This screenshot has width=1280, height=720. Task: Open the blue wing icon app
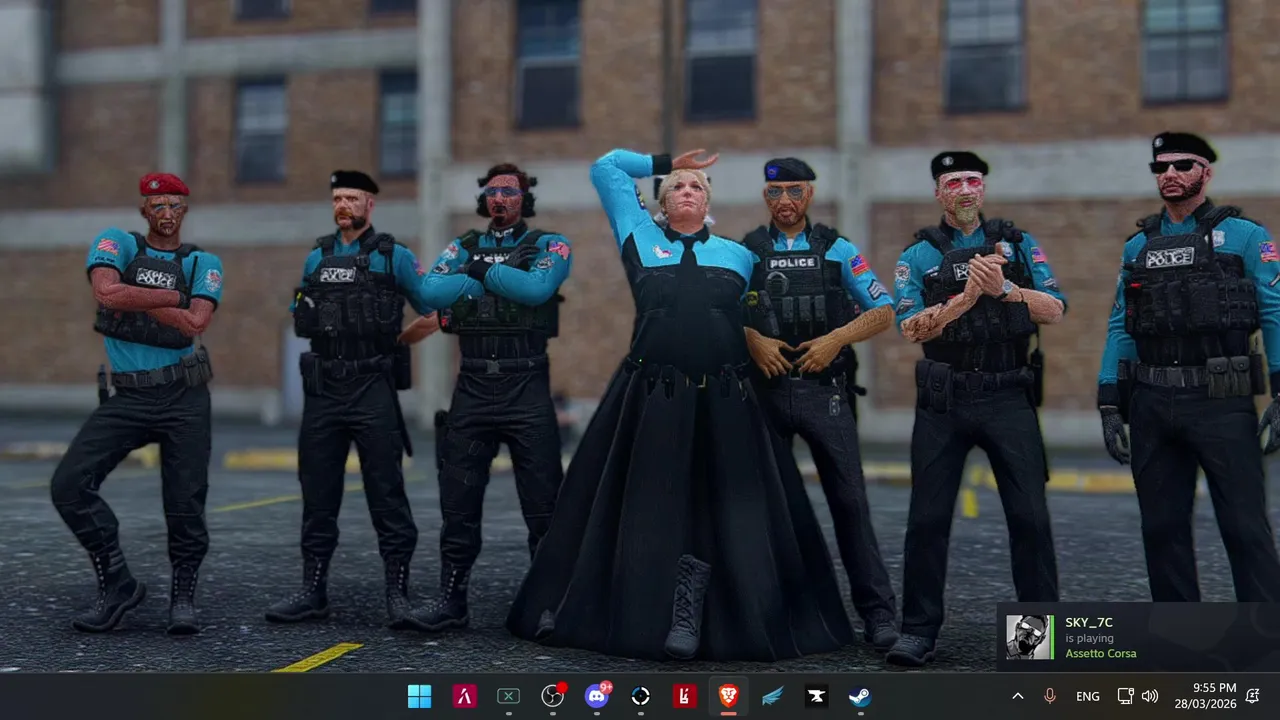[x=773, y=697]
